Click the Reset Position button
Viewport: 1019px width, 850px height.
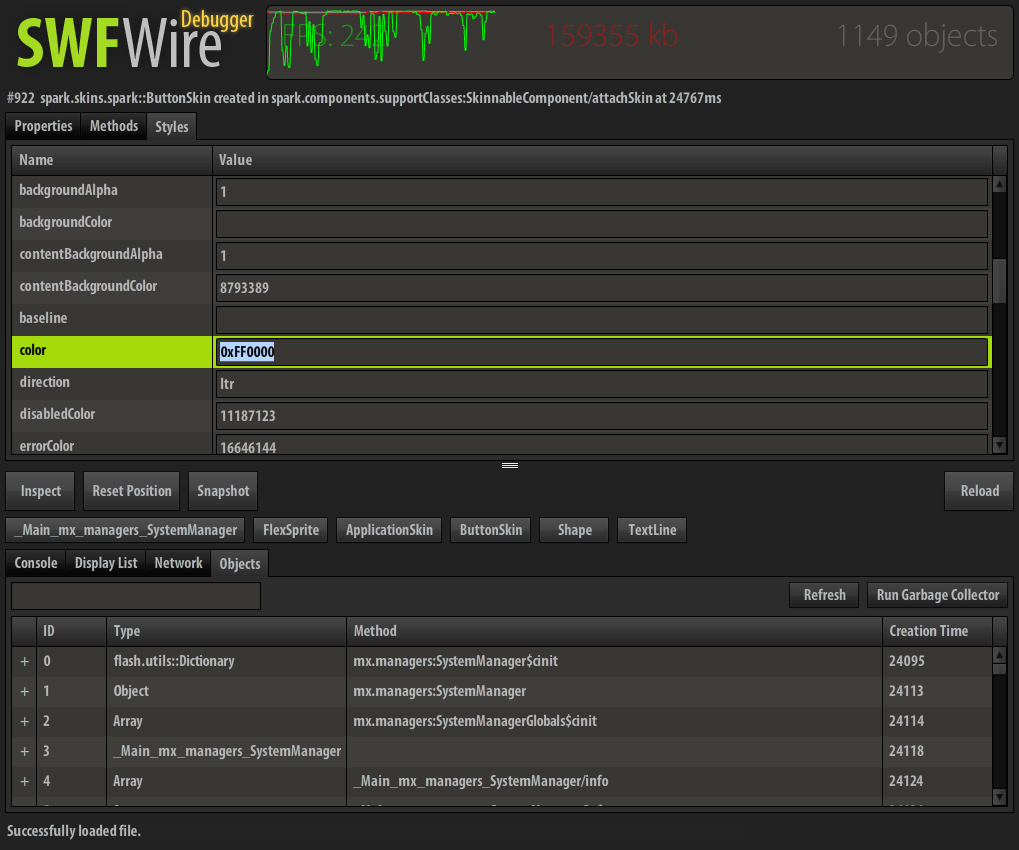coord(132,491)
